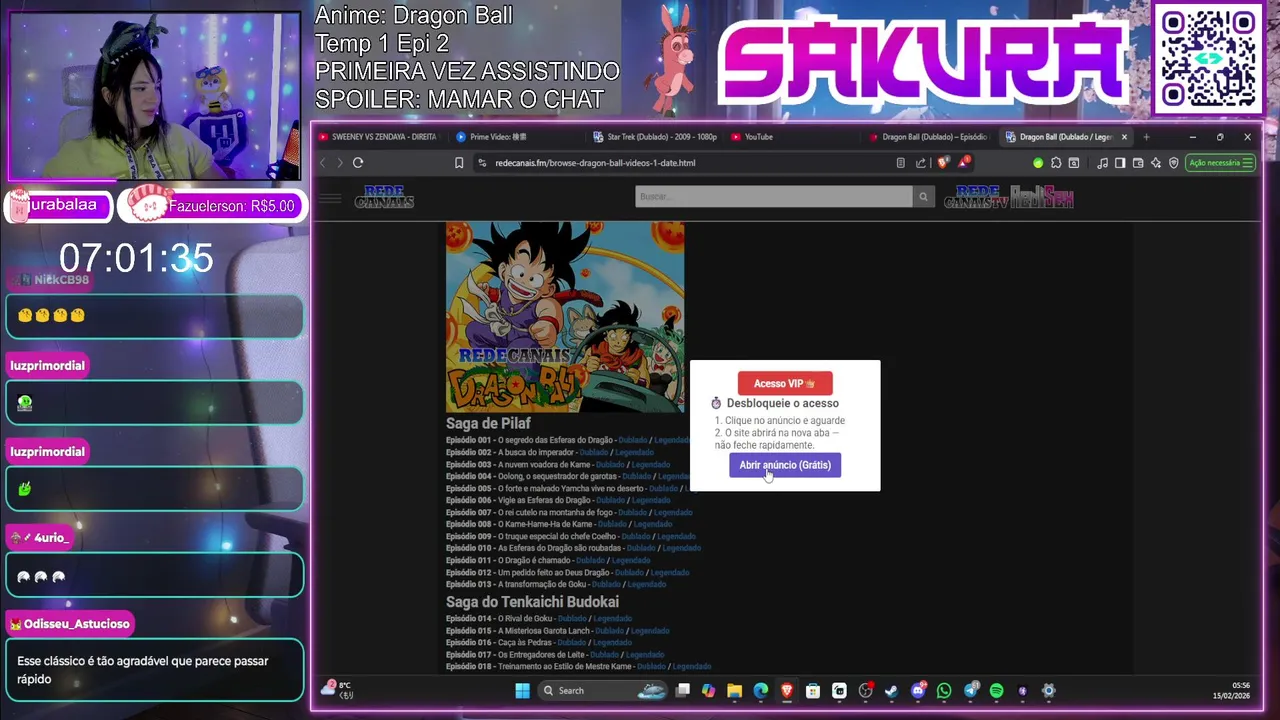This screenshot has width=1280, height=720.
Task: Open Dublado link for Episódio 003
Action: 610,464
